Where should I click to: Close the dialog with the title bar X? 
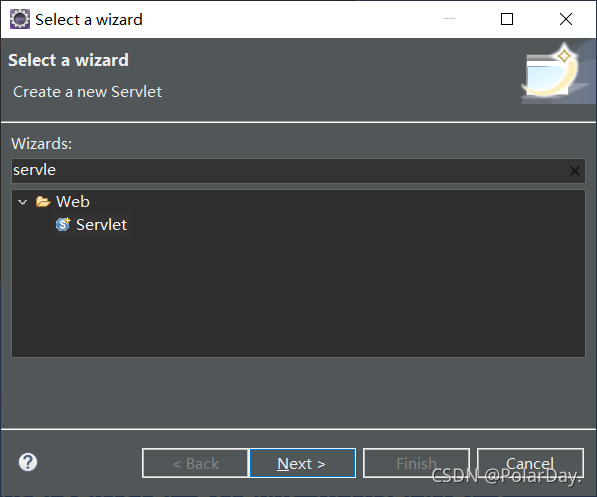(x=566, y=19)
